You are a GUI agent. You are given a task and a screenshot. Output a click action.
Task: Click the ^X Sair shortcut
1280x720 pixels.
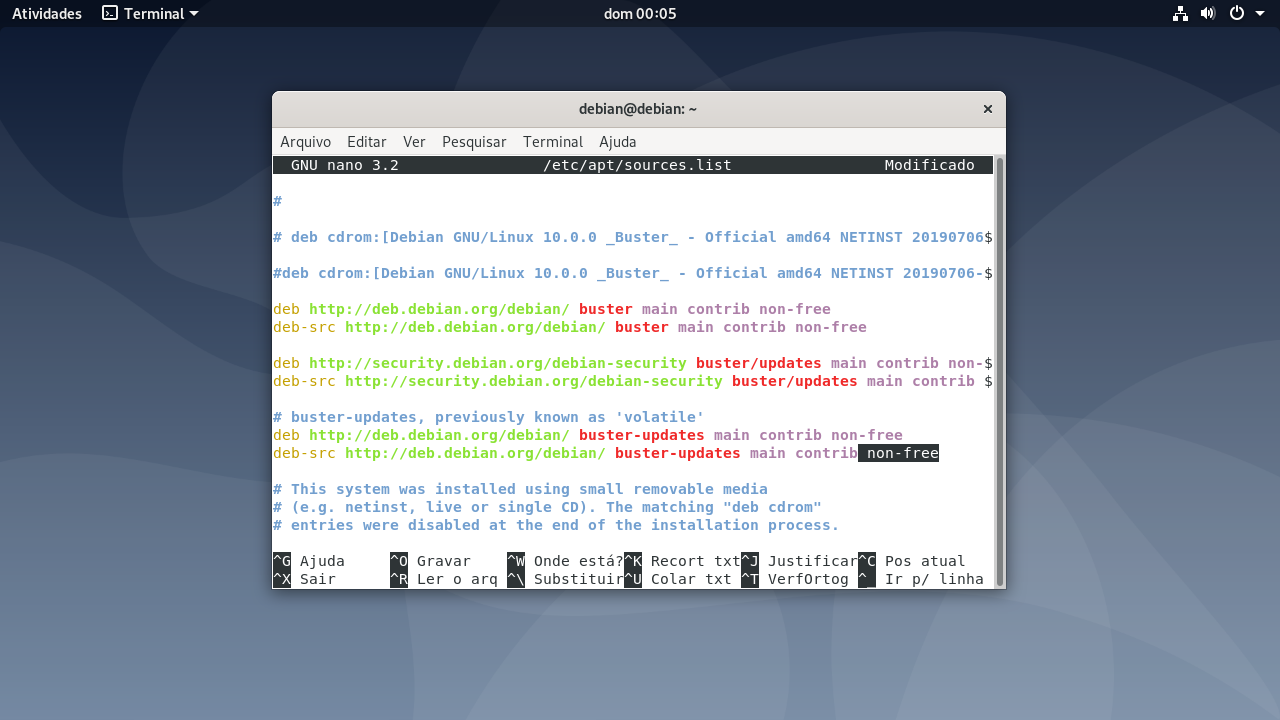click(304, 579)
